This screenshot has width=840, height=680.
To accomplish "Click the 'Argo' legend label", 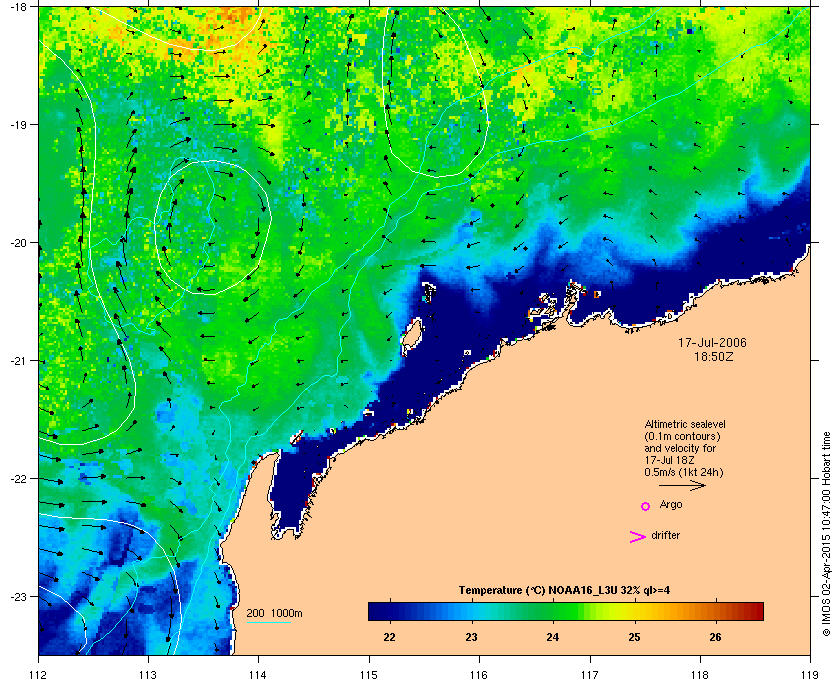I will (671, 505).
